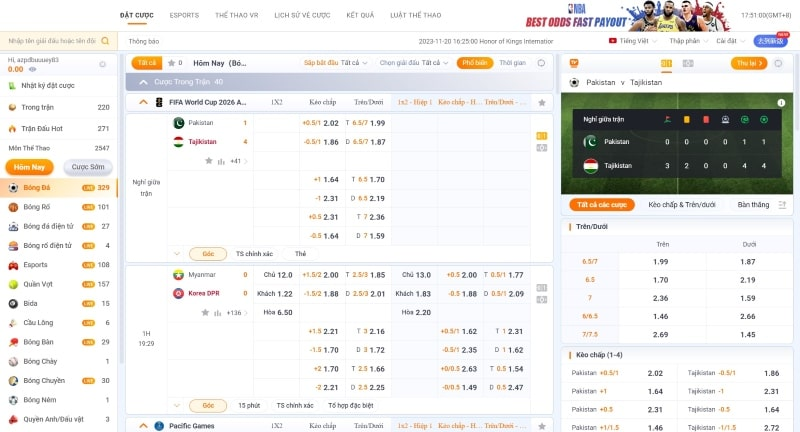Select Bàn thắng tab
This screenshot has height=432, width=800.
point(753,205)
